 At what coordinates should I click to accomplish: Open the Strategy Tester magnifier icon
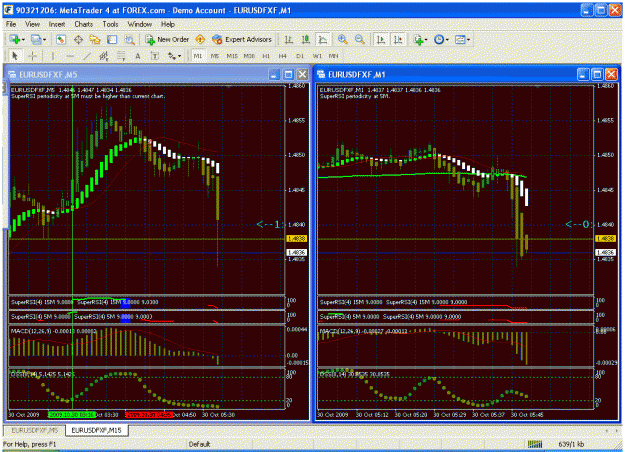point(129,39)
